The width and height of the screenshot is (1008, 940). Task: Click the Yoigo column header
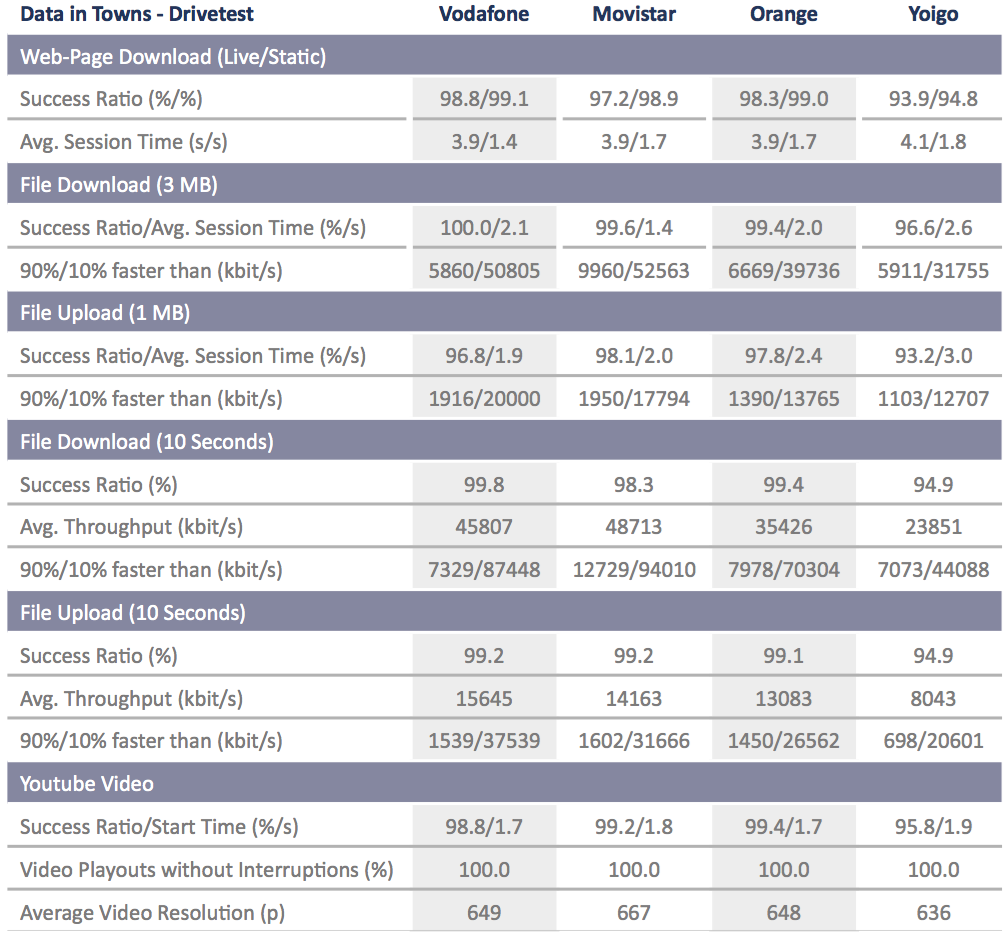coord(933,14)
